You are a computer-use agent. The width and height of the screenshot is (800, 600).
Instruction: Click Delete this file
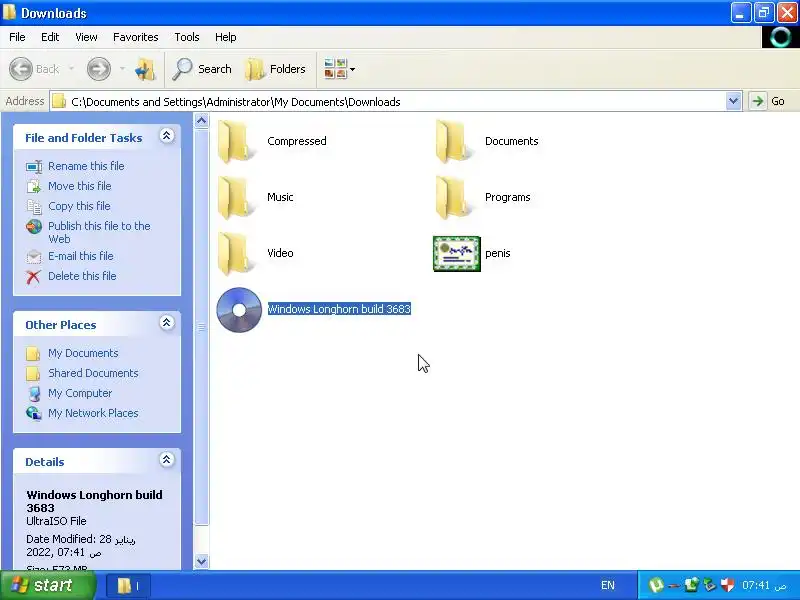pos(82,276)
